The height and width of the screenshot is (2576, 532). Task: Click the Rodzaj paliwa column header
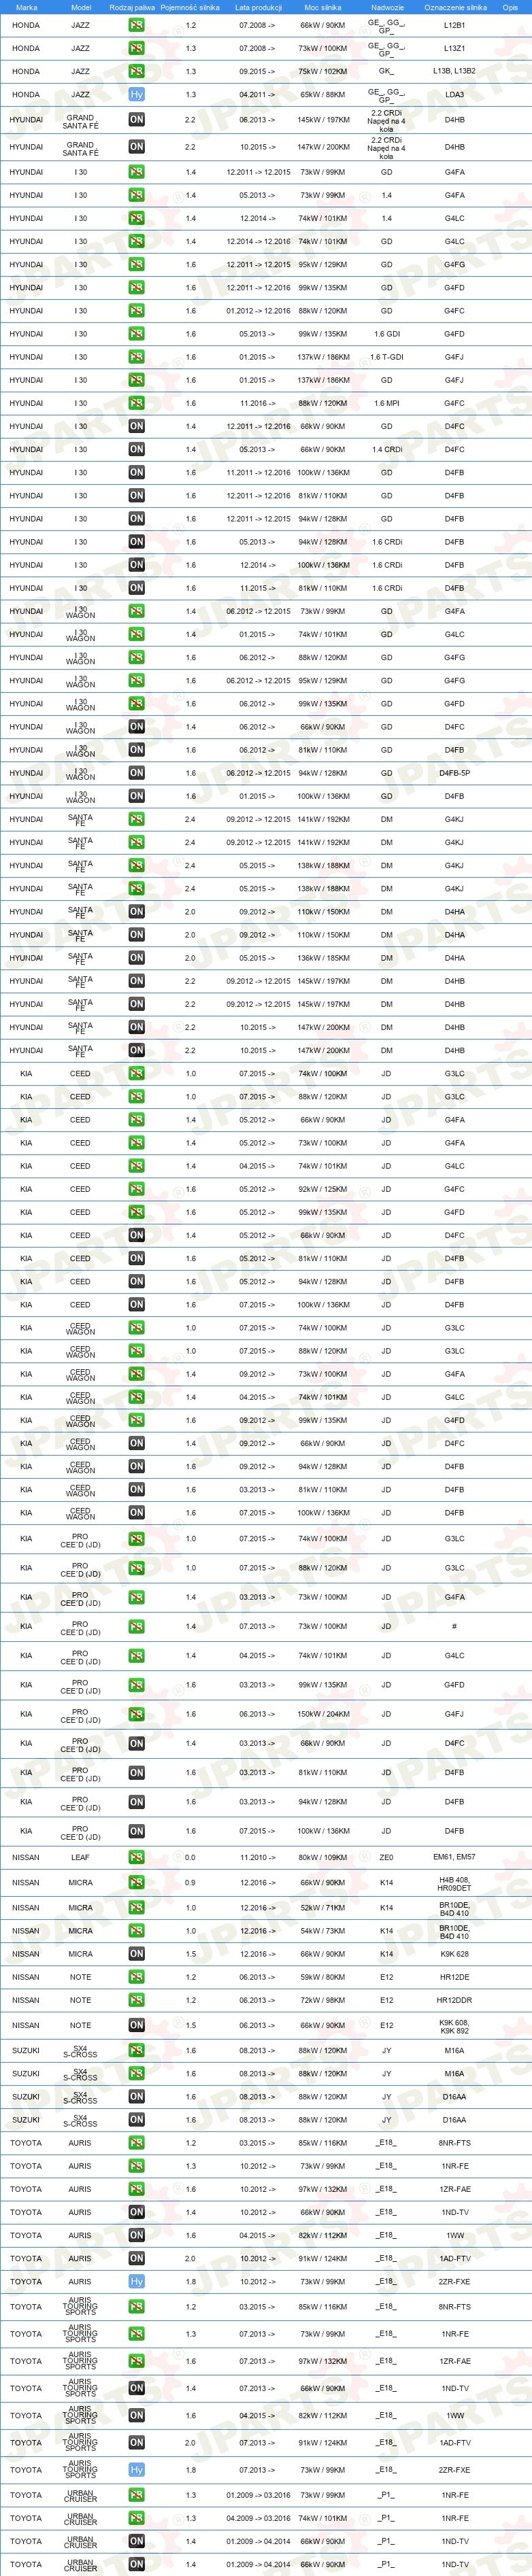tap(132, 7)
